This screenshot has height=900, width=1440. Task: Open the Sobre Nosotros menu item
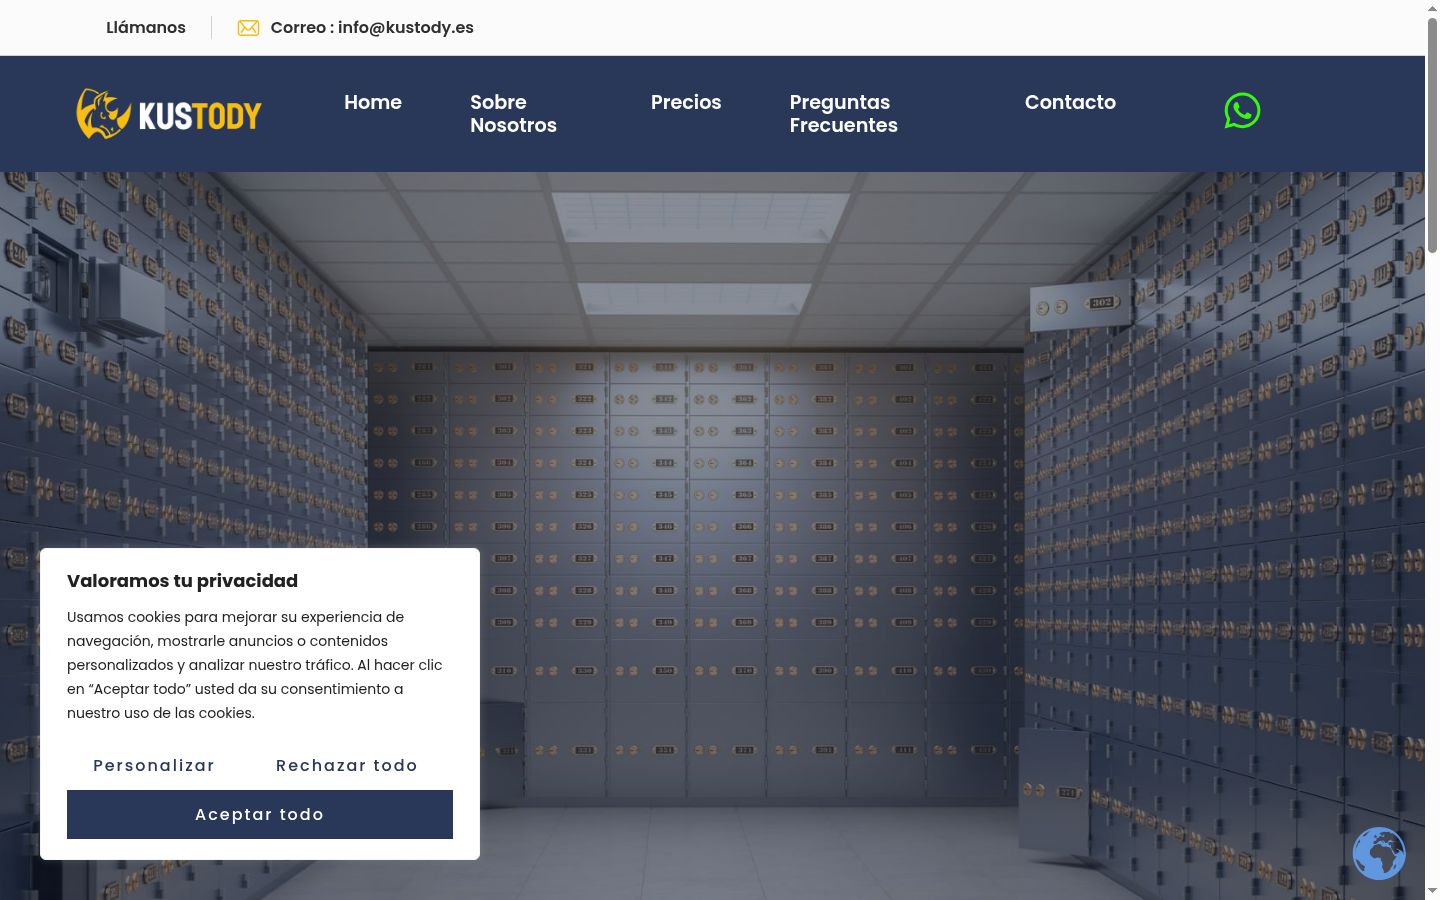coord(513,114)
